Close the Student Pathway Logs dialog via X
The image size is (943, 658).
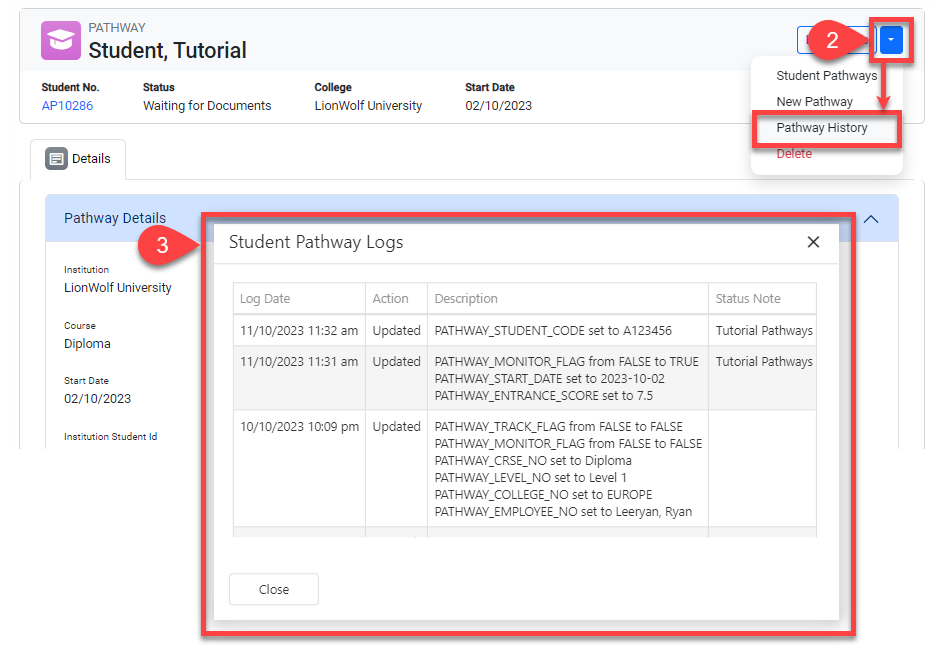tap(813, 242)
